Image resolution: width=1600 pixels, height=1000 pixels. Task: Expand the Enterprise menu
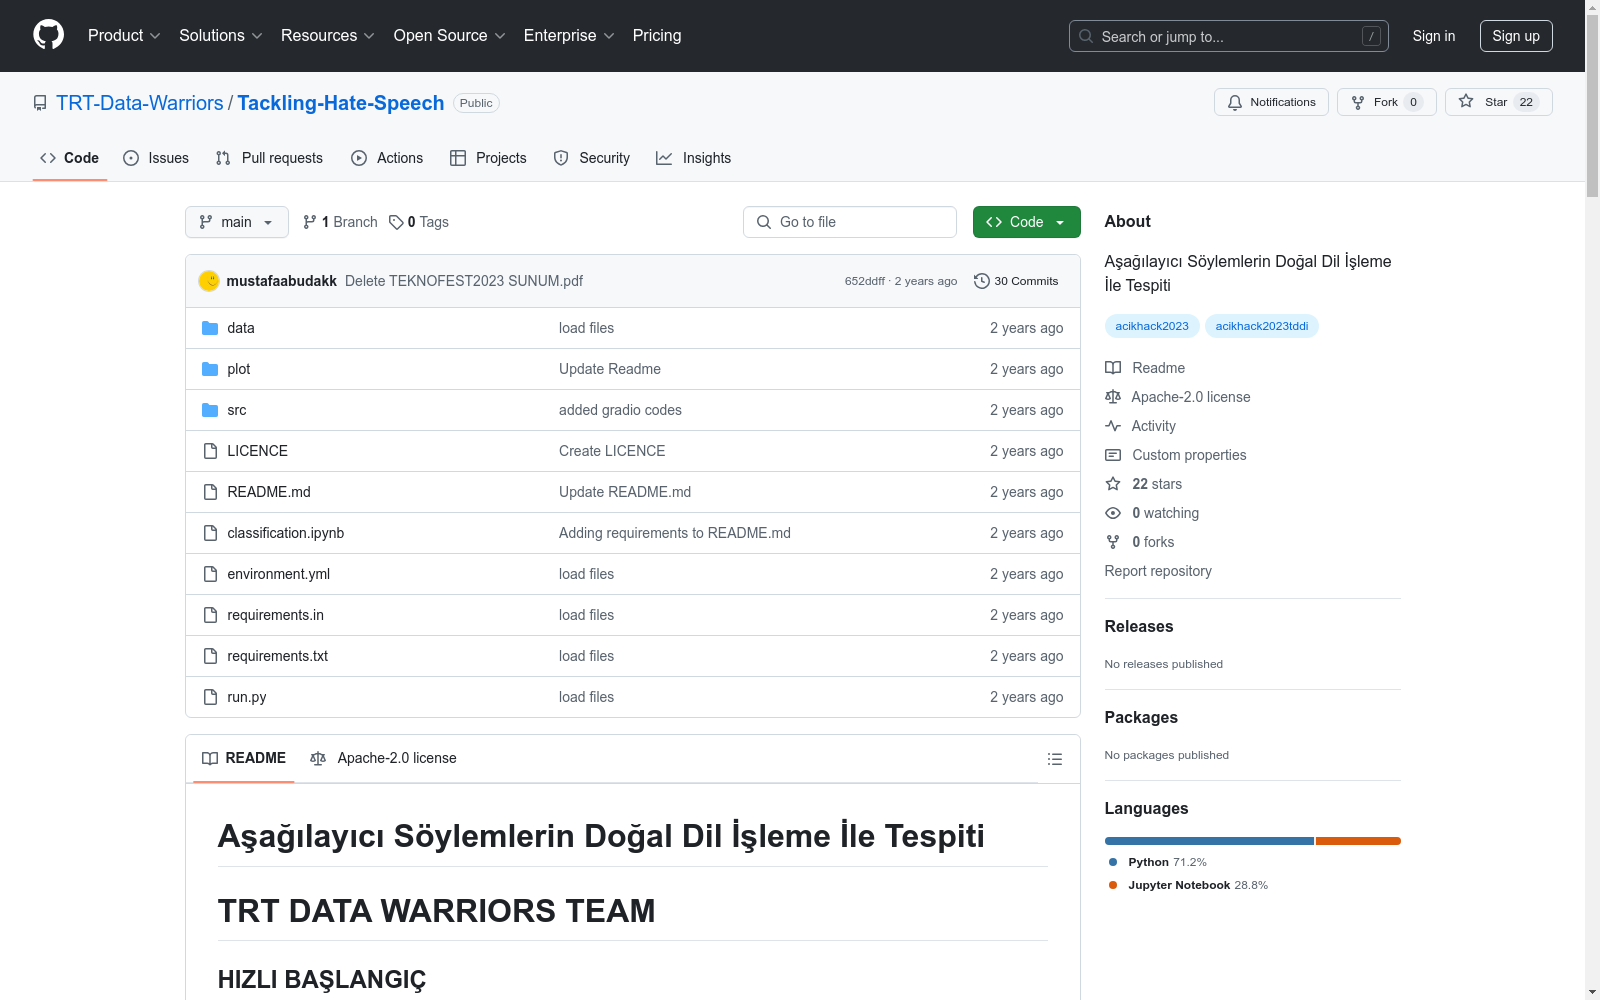coord(569,35)
